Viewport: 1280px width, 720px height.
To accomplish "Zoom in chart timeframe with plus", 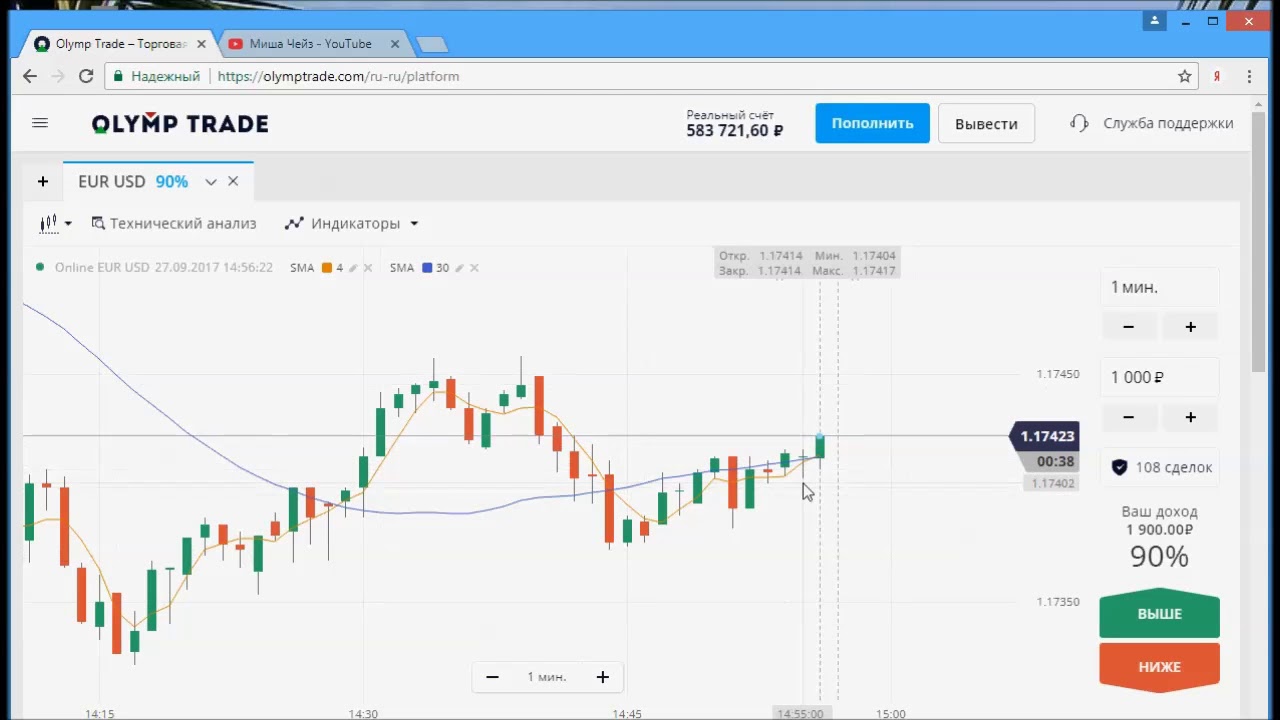I will point(602,677).
